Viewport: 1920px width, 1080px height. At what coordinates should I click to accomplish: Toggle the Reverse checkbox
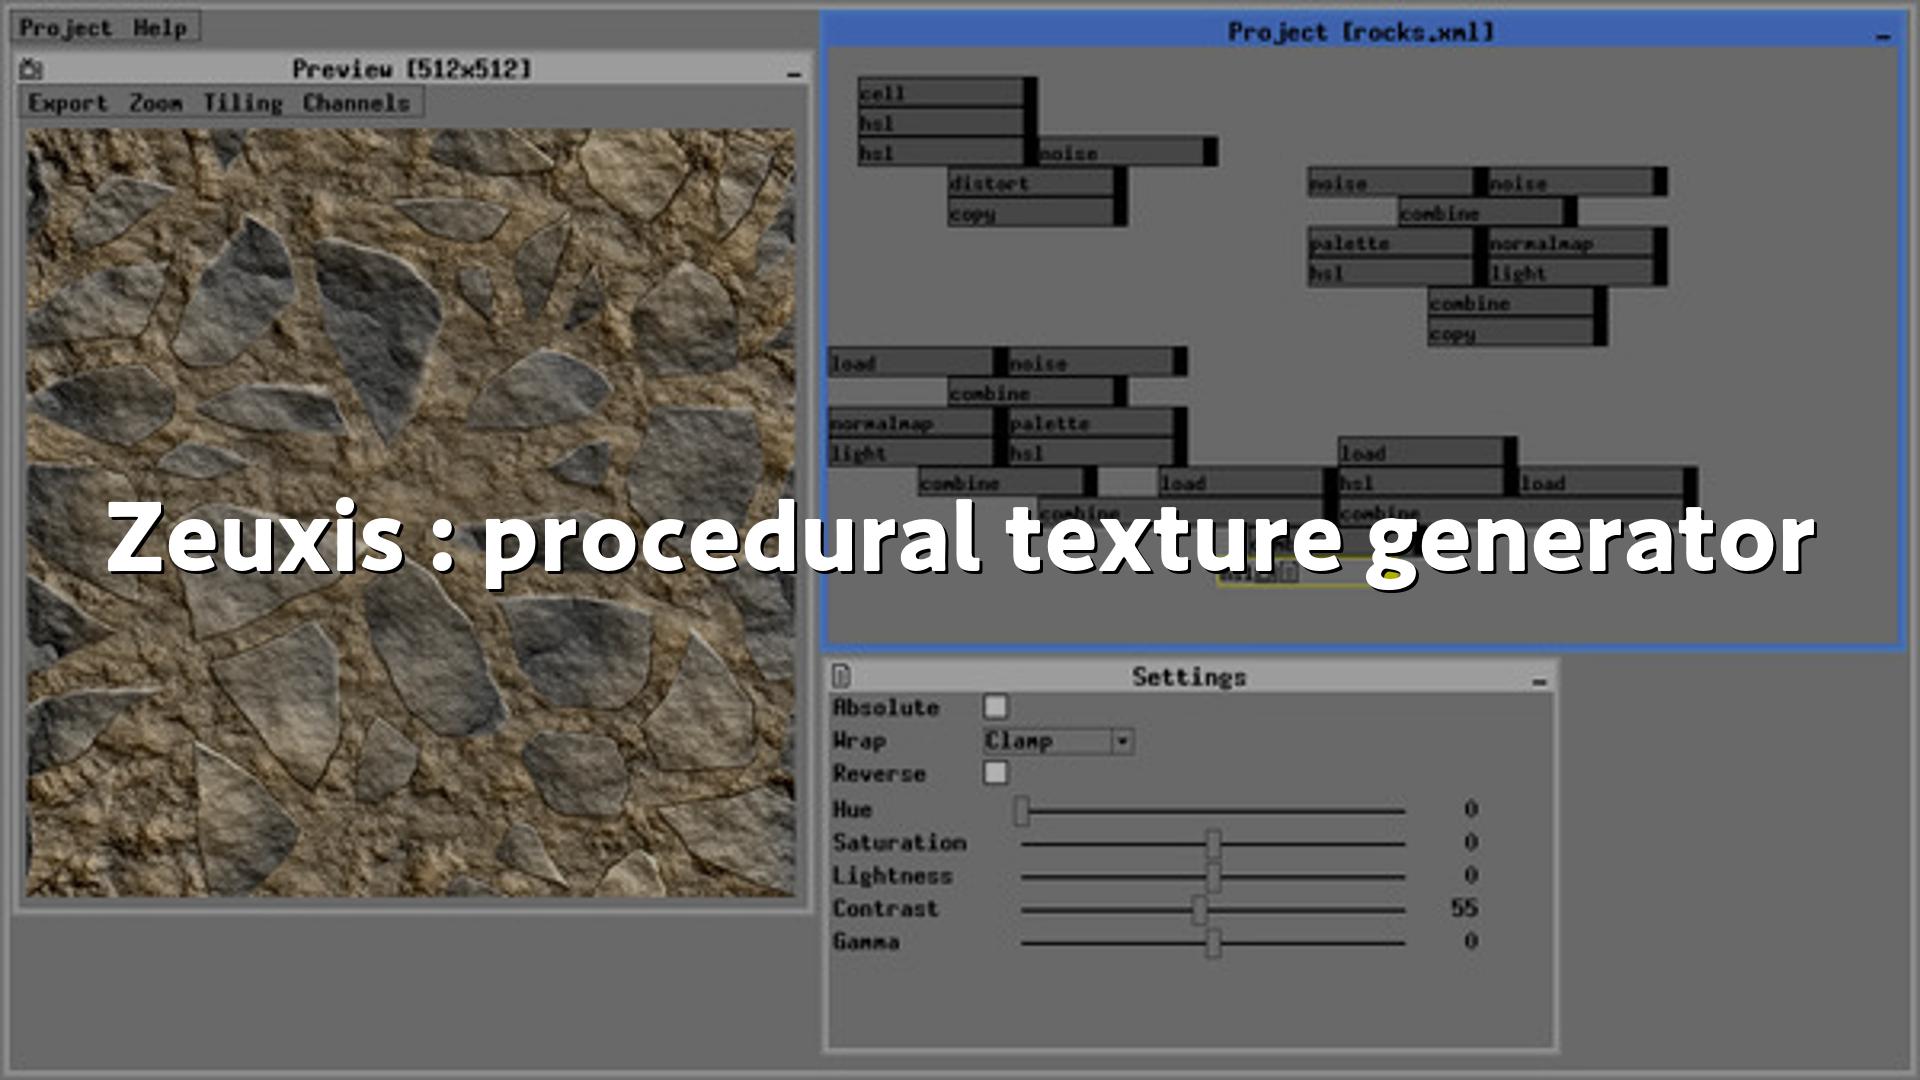click(x=996, y=773)
